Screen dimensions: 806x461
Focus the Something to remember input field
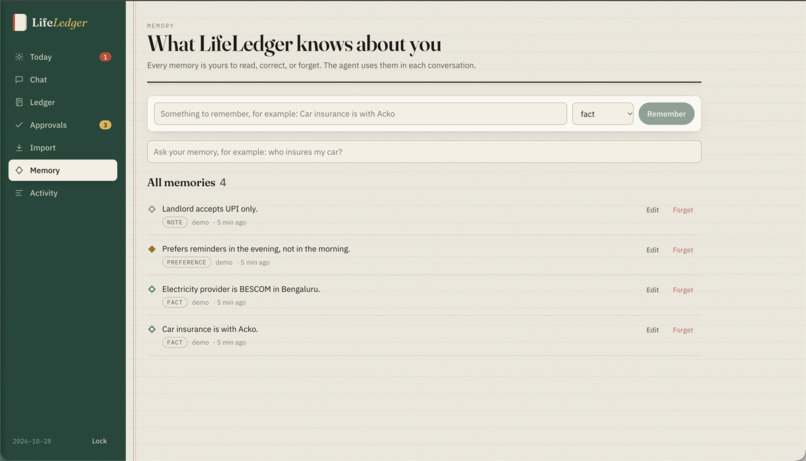coord(360,114)
